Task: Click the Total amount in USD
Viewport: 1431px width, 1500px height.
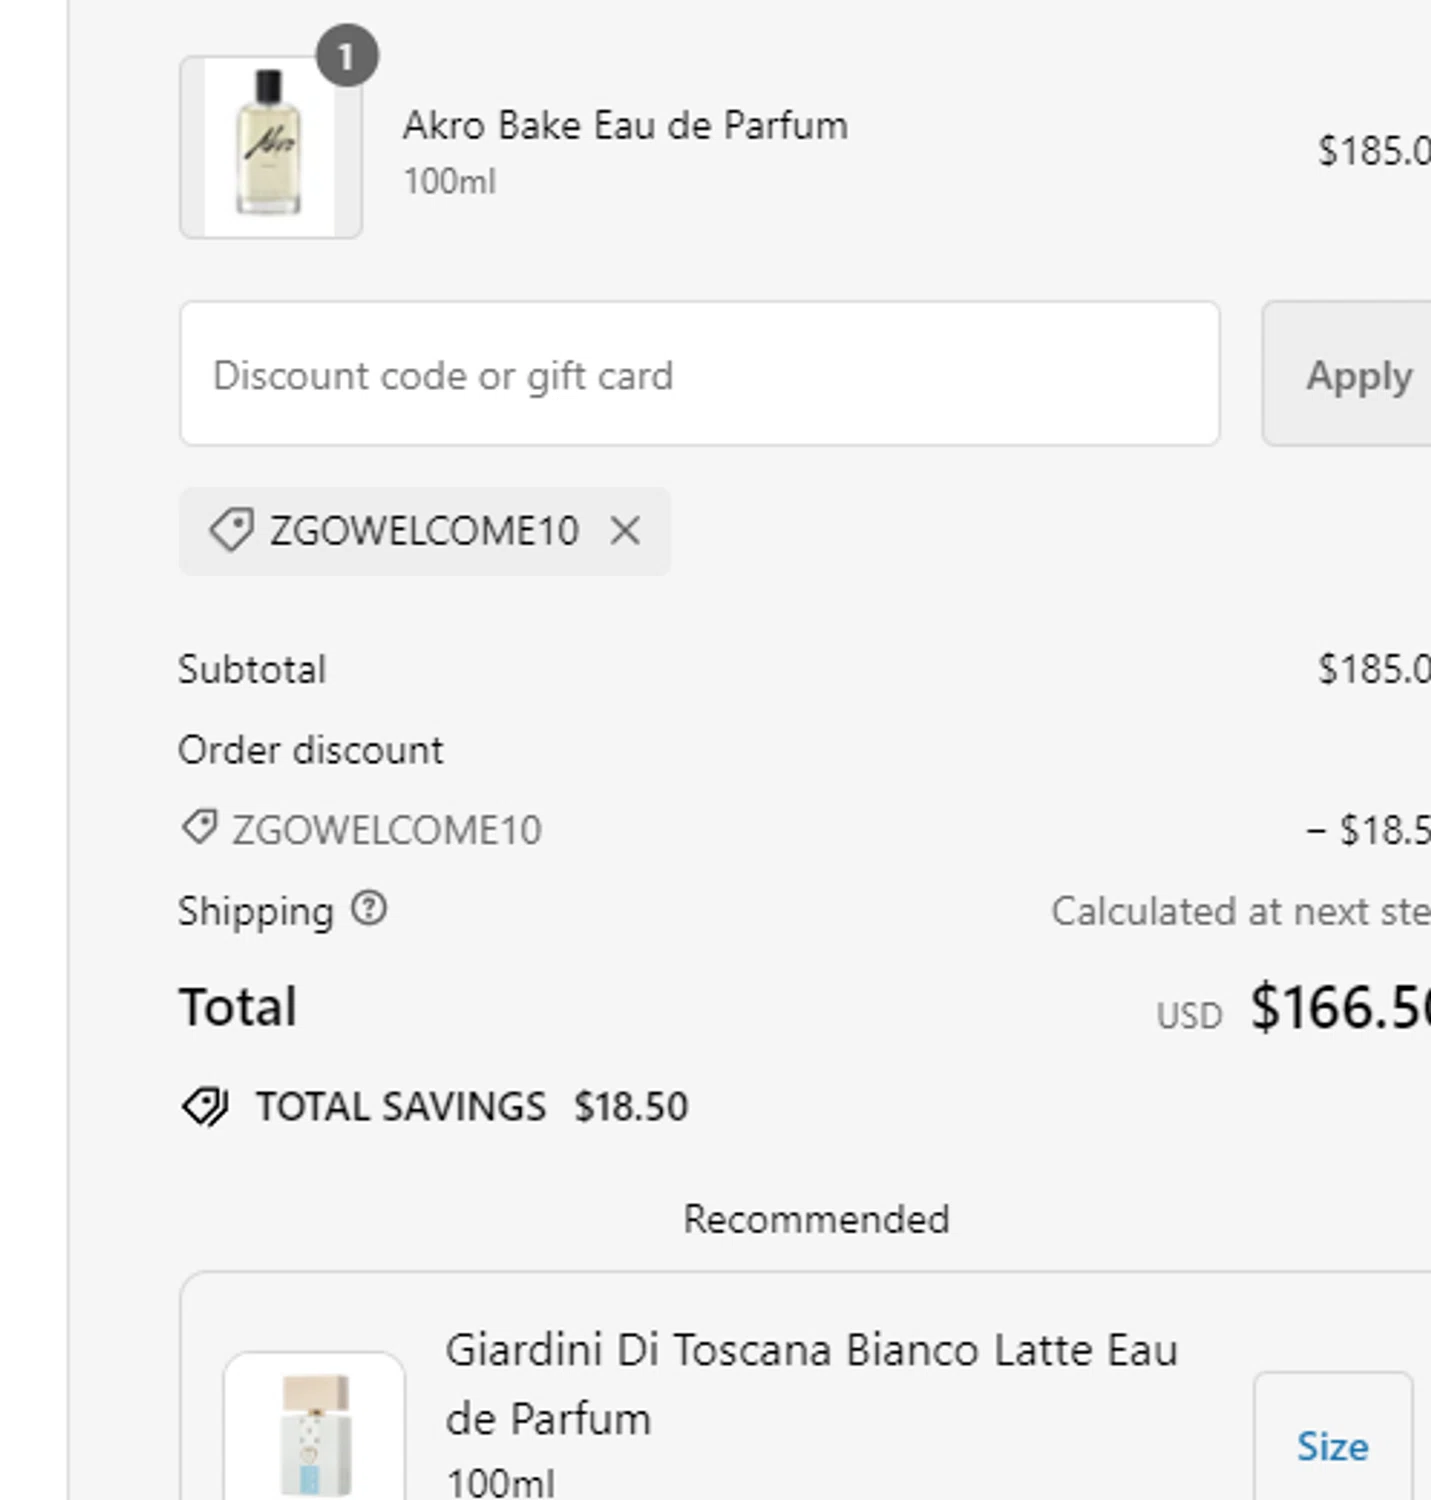Action: pos(1338,1007)
